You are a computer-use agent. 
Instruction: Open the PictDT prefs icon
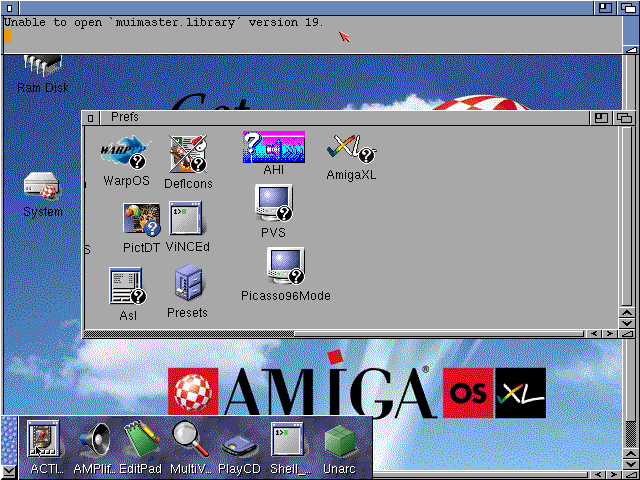141,220
